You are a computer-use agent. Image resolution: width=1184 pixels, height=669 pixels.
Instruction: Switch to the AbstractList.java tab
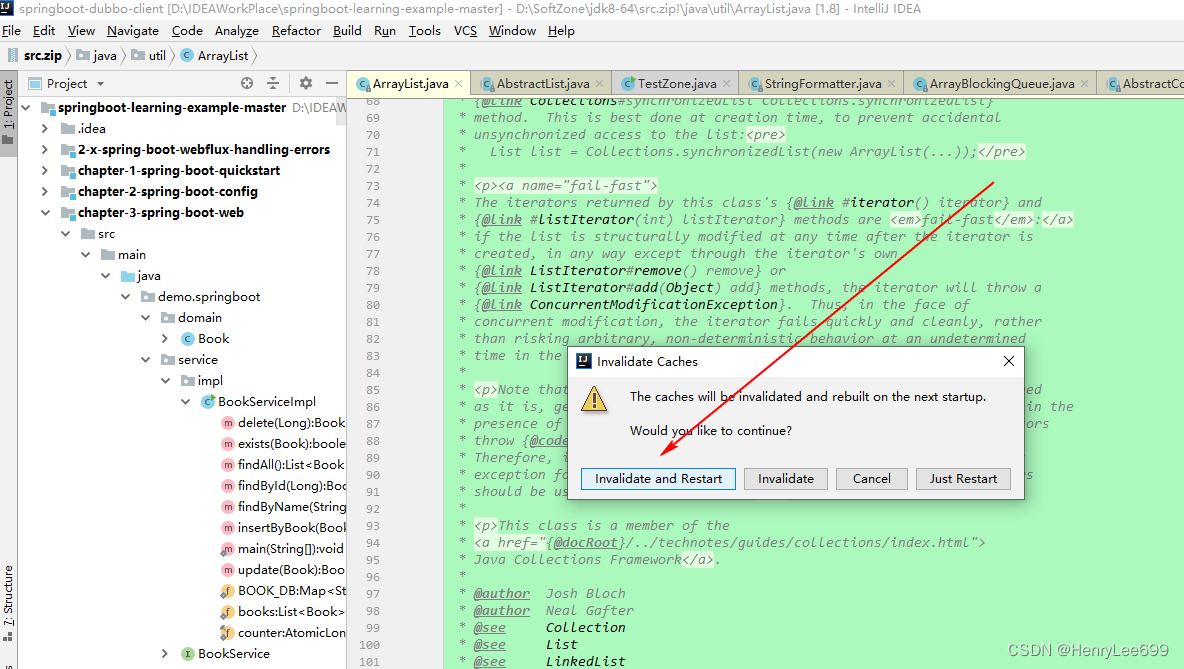pos(542,84)
